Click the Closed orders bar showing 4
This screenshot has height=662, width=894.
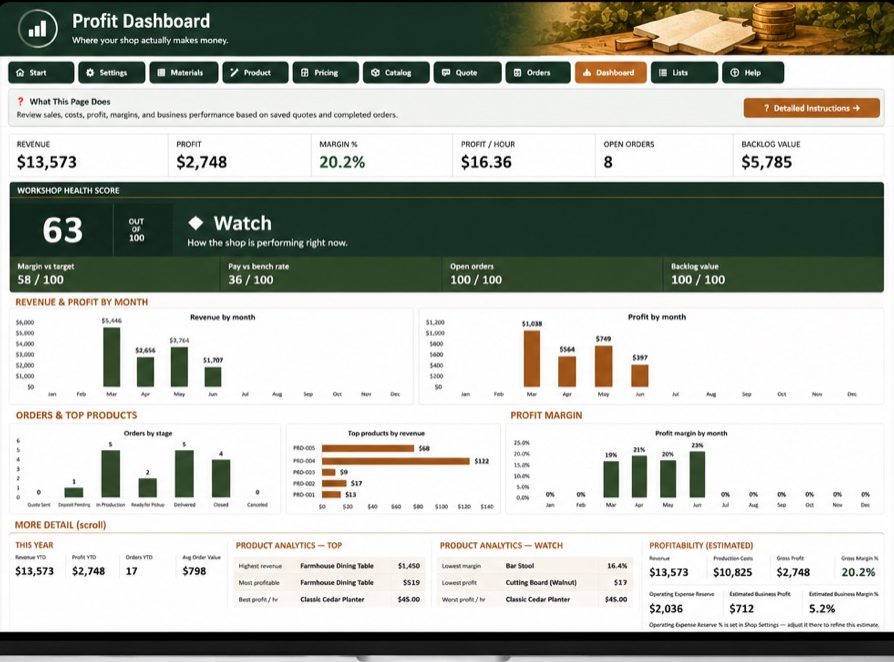pos(221,478)
